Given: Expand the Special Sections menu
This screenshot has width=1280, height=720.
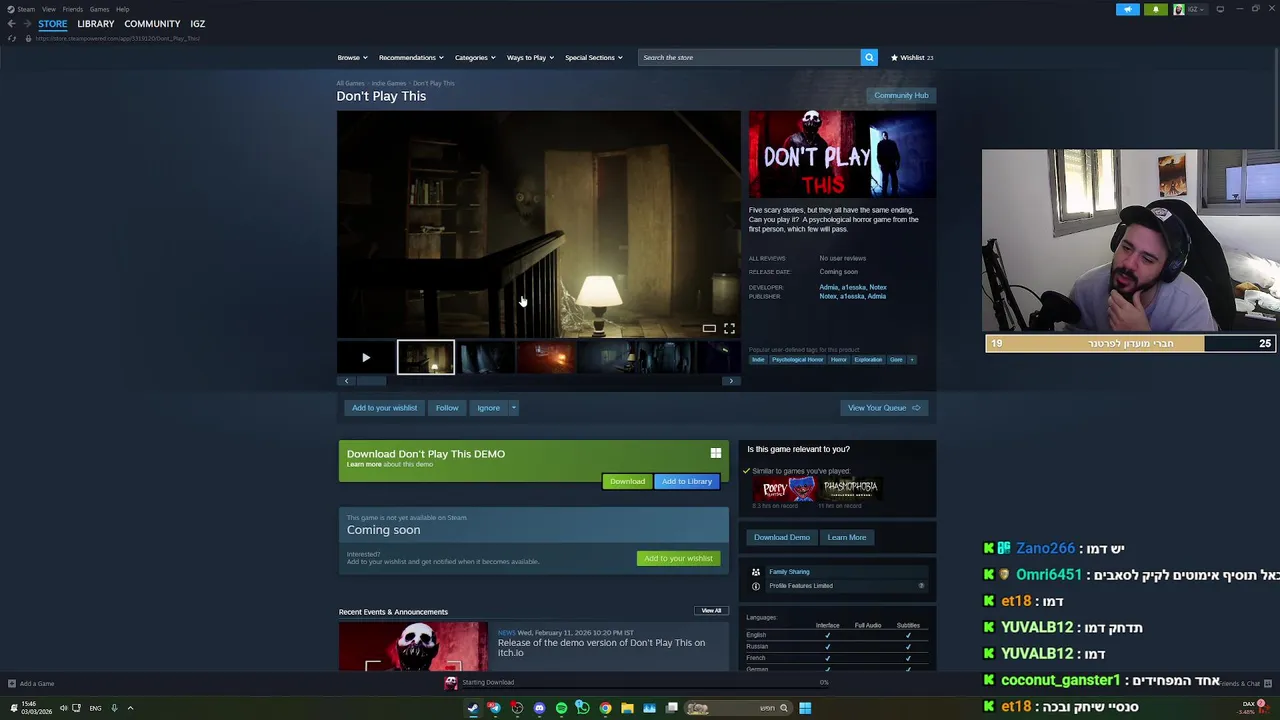Looking at the screenshot, I should point(594,57).
